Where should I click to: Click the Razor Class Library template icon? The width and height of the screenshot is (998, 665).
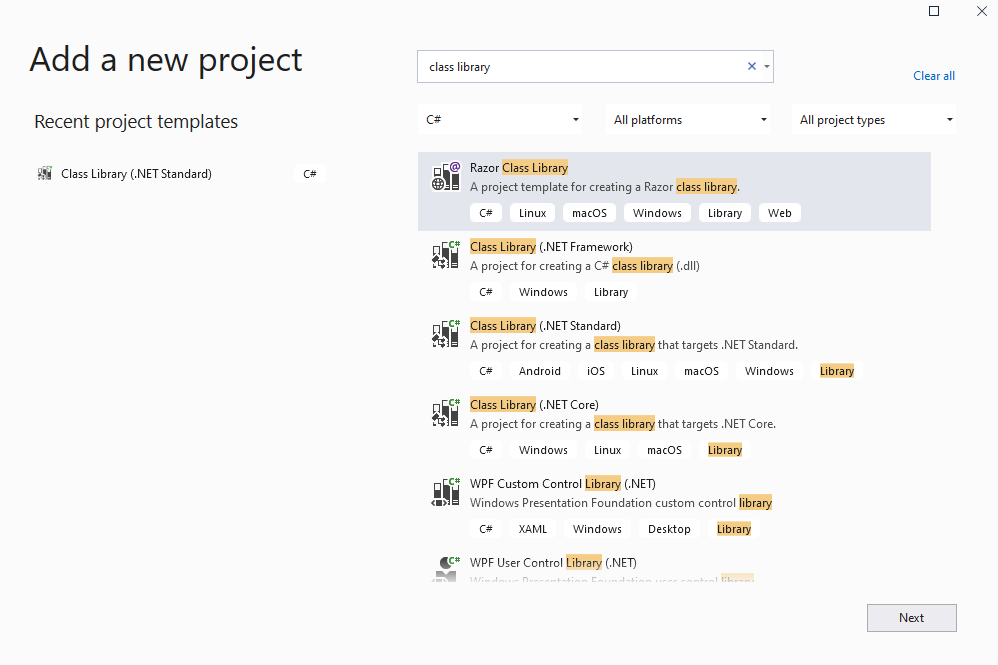[x=446, y=176]
